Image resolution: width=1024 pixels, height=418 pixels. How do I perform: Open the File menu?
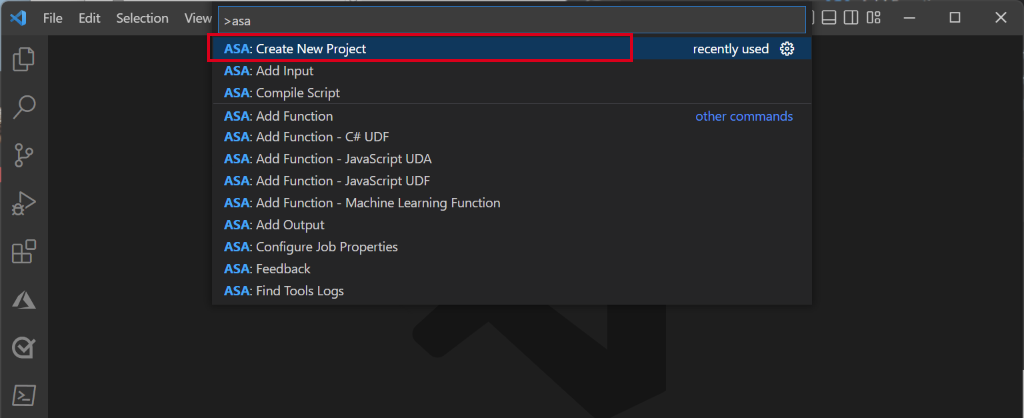(53, 18)
